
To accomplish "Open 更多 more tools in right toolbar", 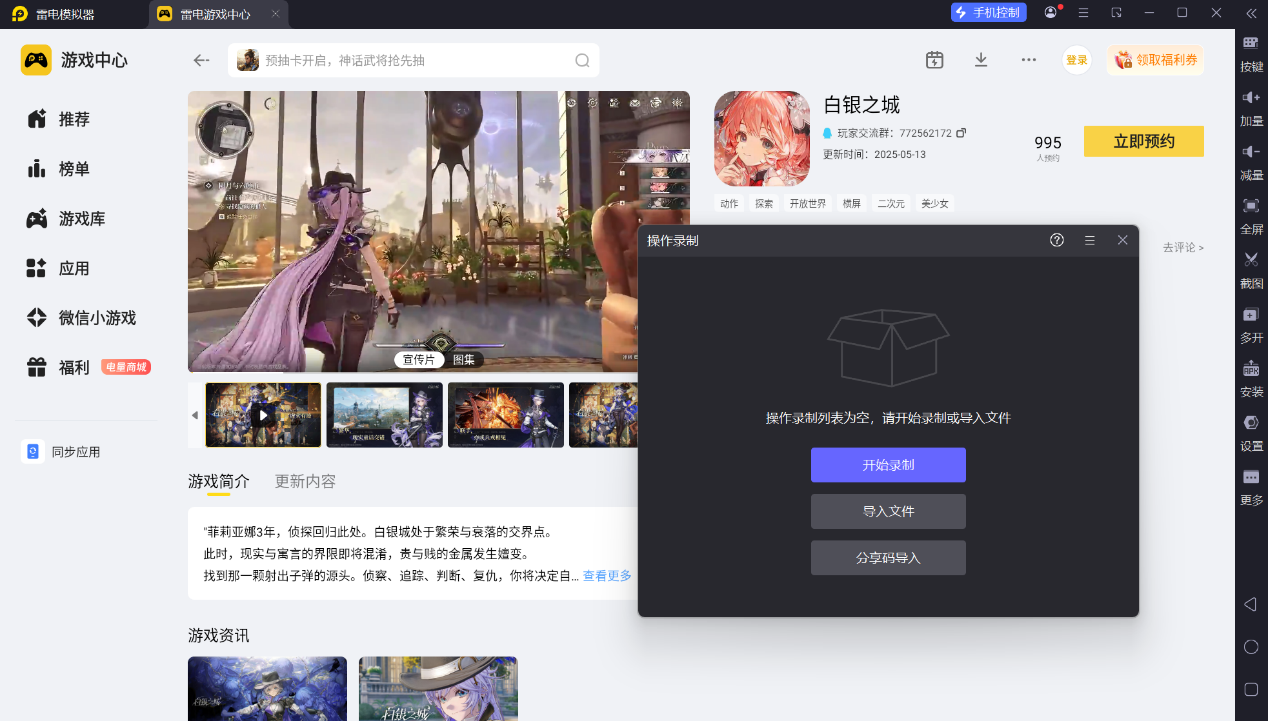I will [x=1251, y=487].
